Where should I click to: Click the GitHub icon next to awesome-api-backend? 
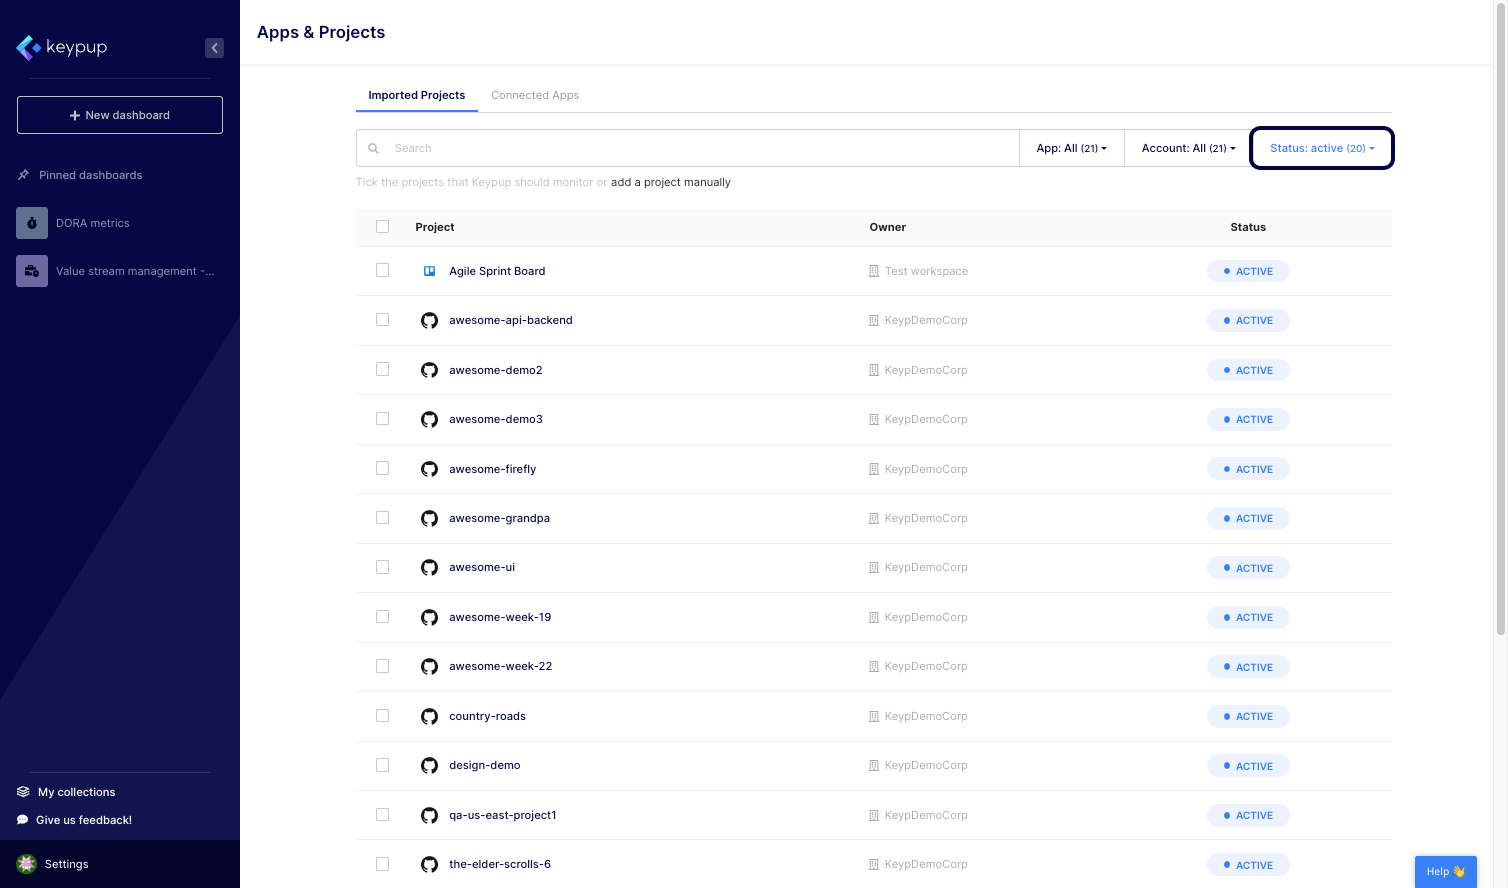tap(429, 321)
